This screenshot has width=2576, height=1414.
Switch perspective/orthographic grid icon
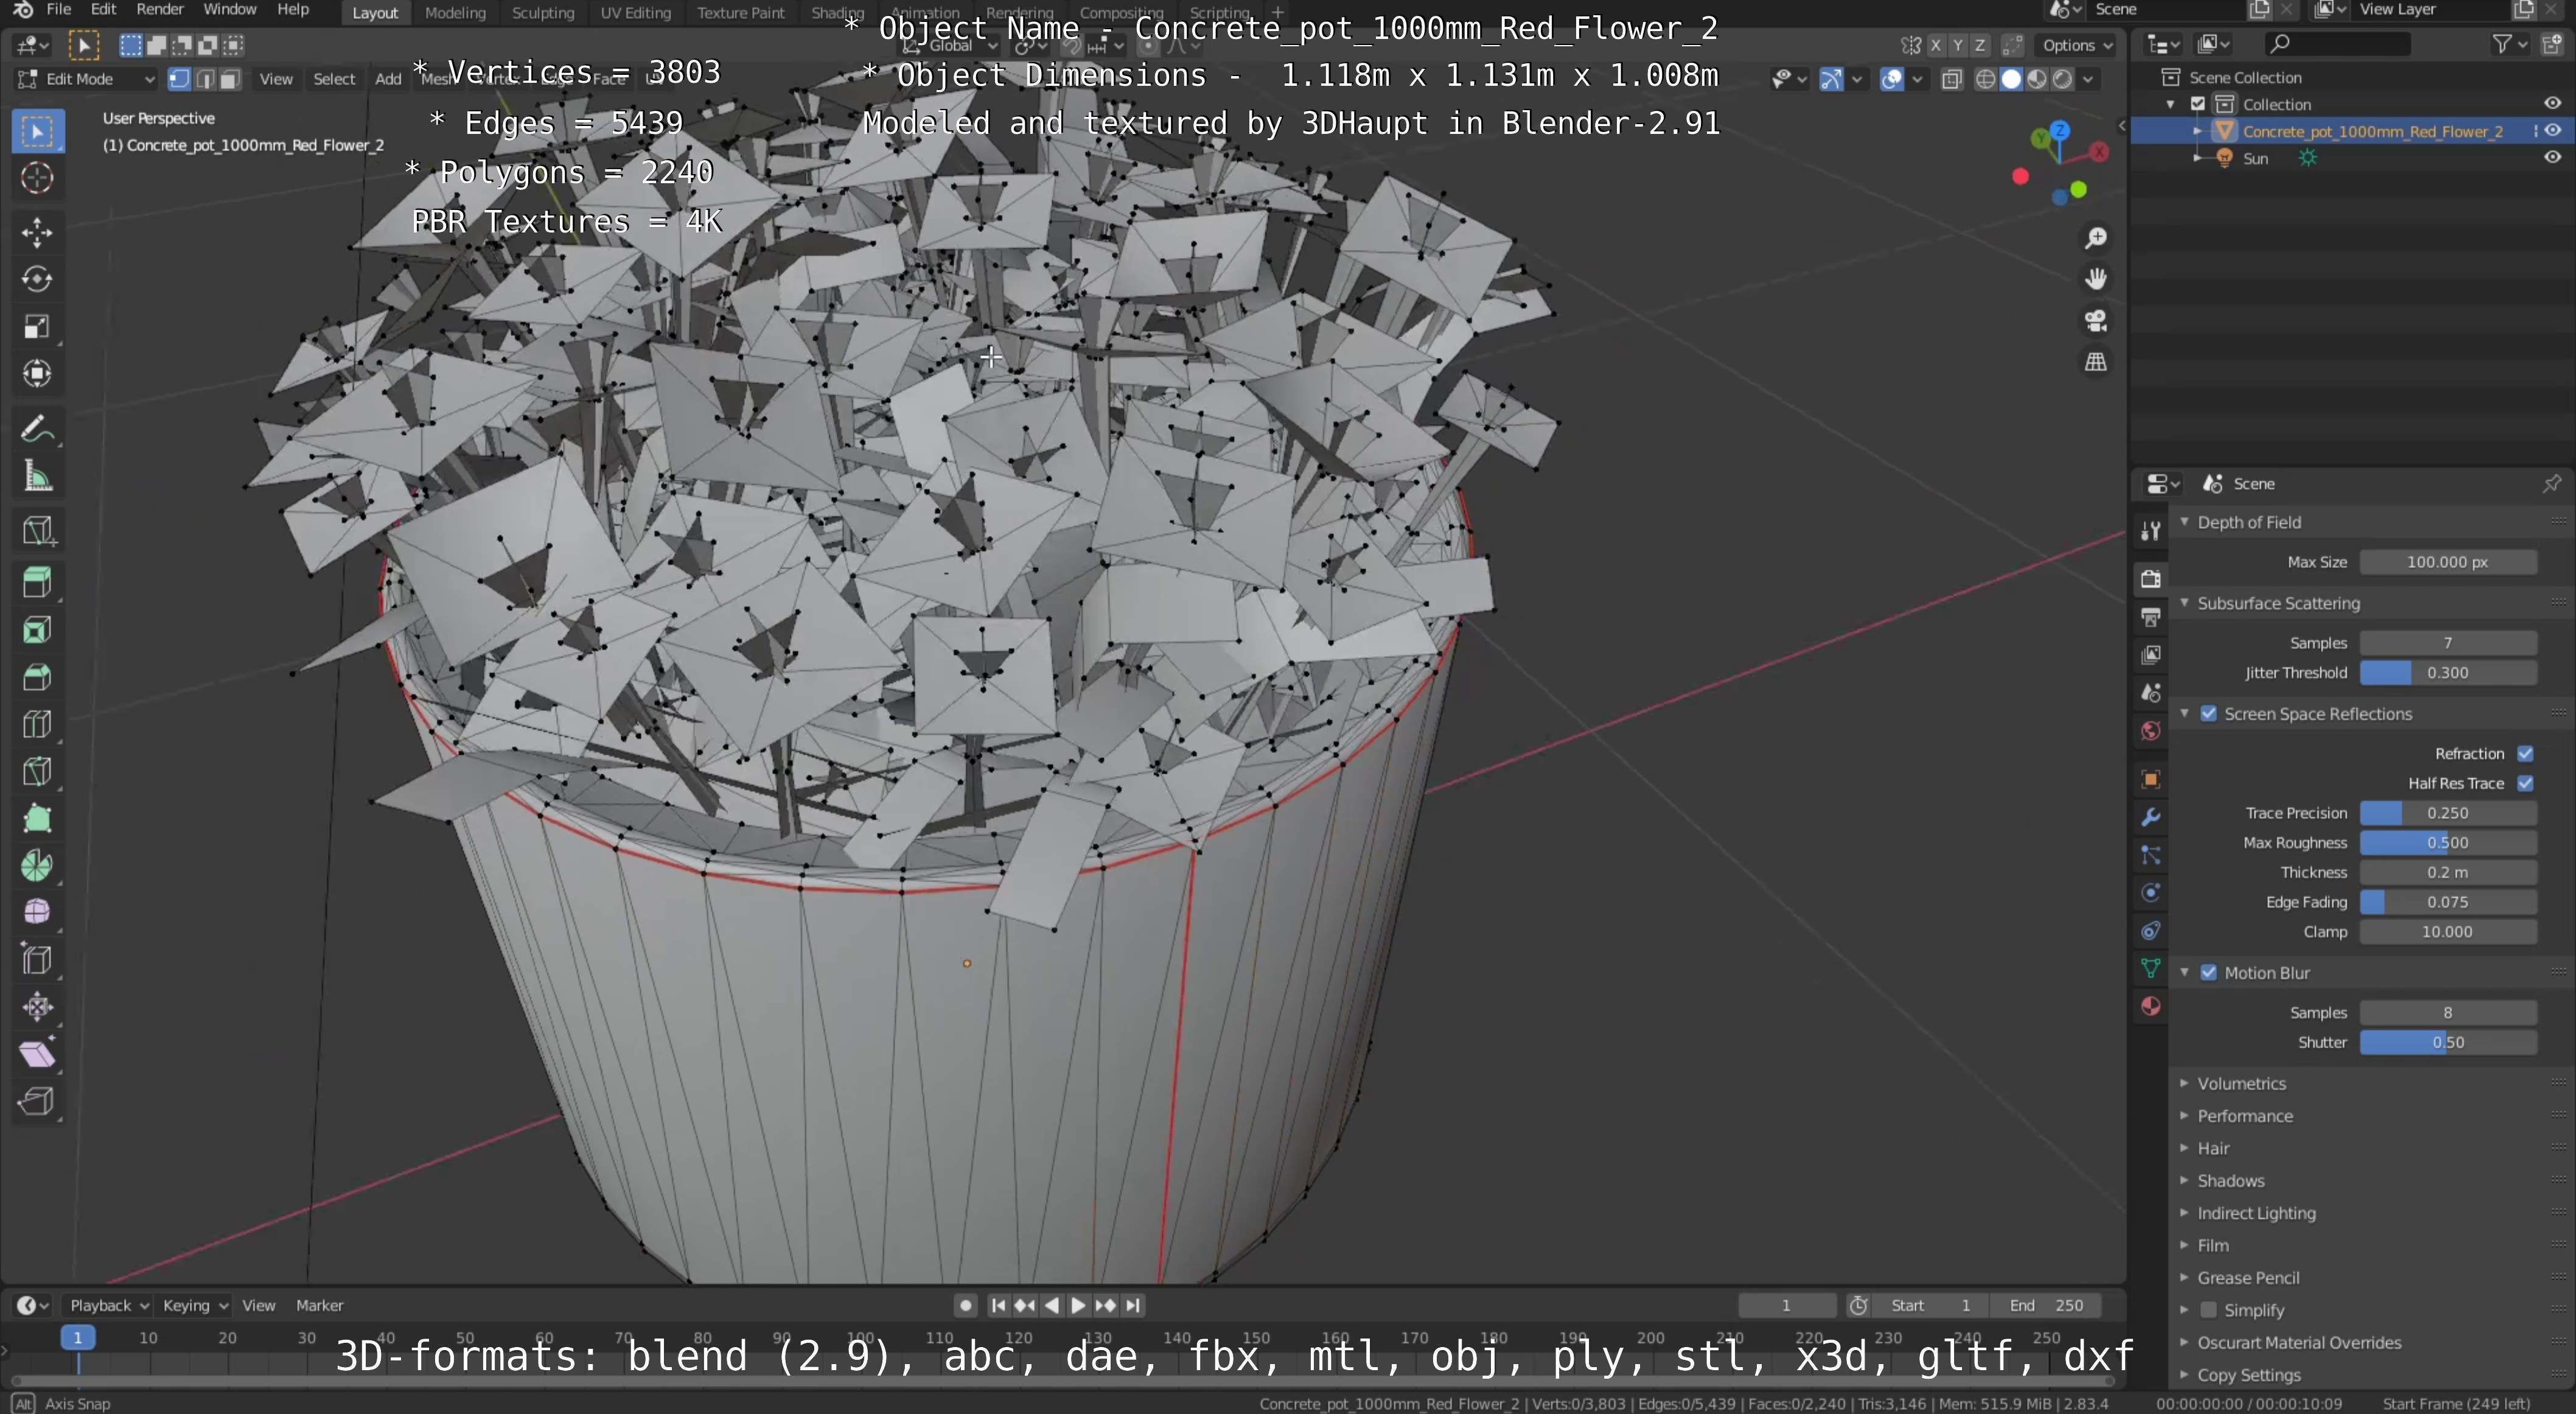click(2096, 362)
